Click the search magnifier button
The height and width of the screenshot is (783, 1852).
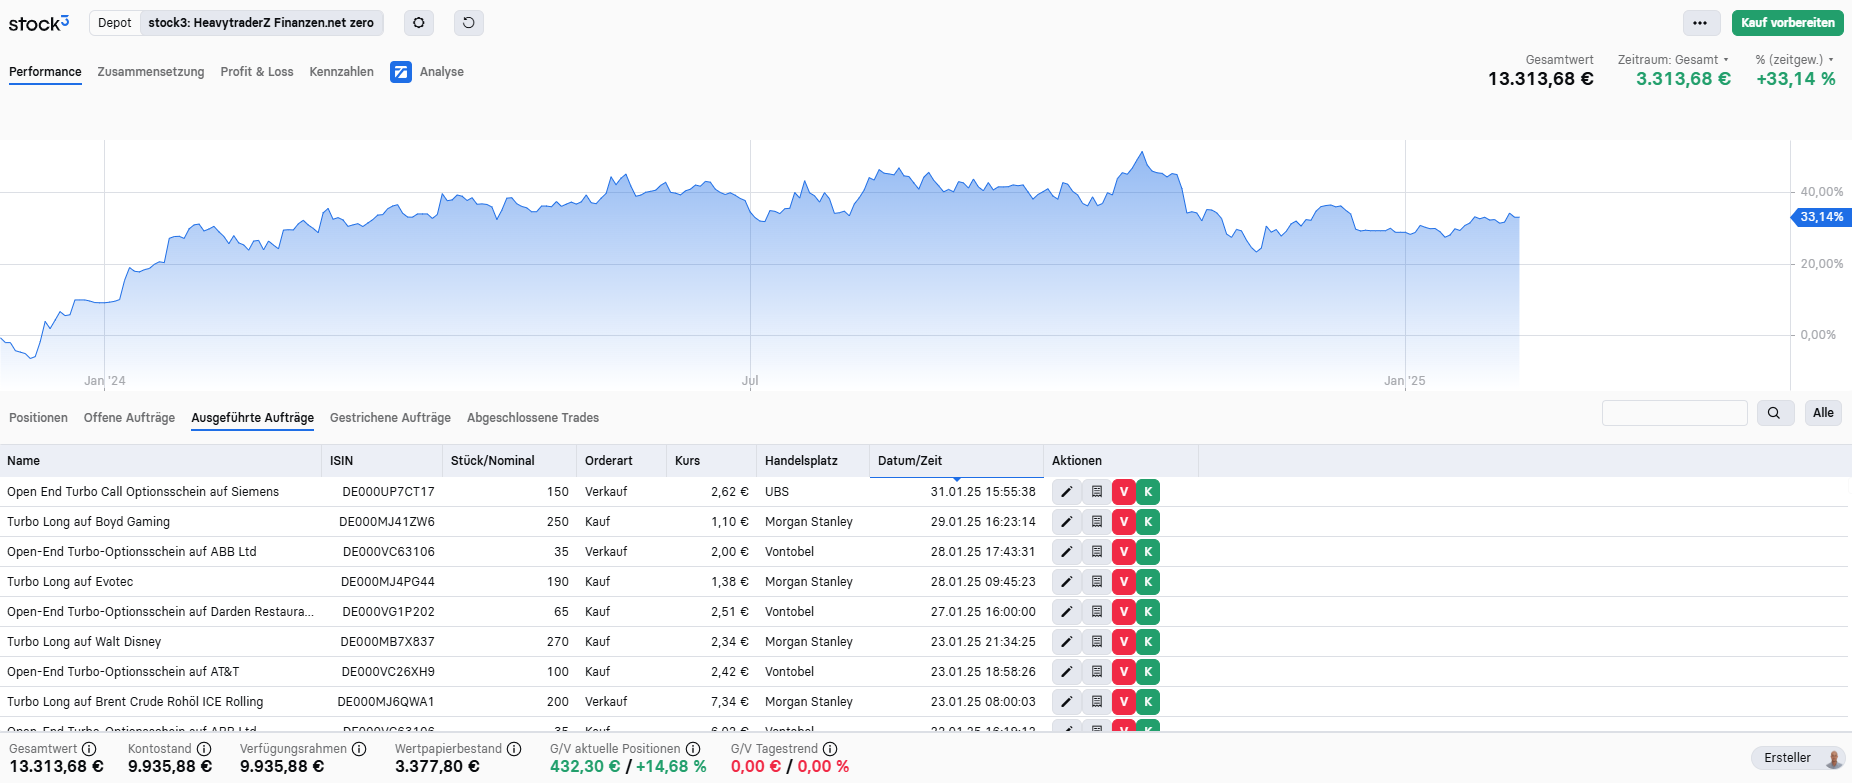pyautogui.click(x=1774, y=413)
